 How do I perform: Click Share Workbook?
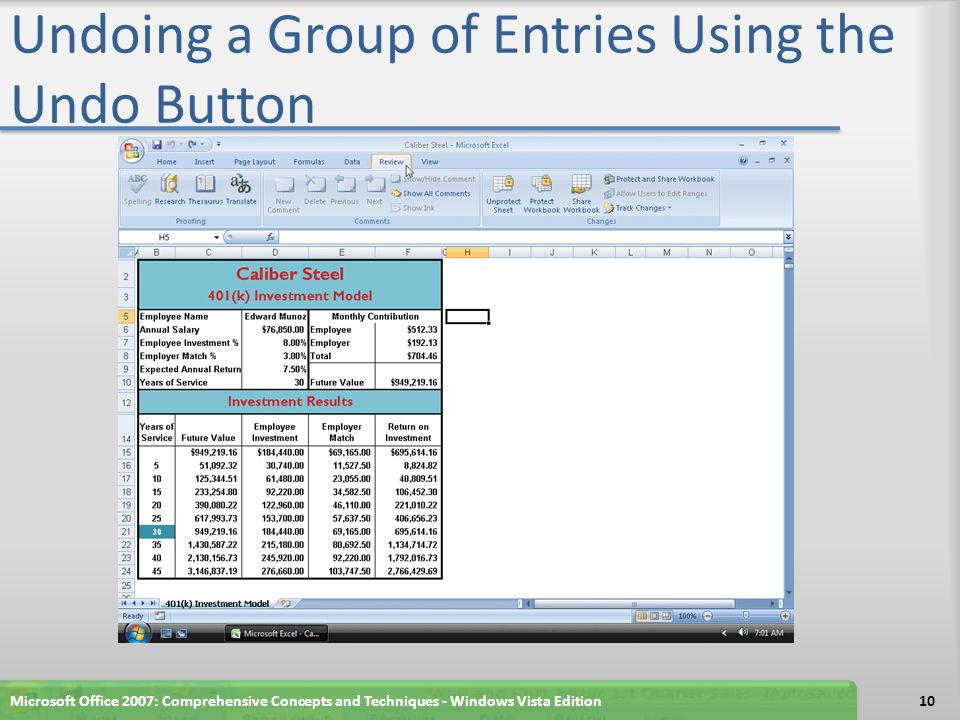581,194
